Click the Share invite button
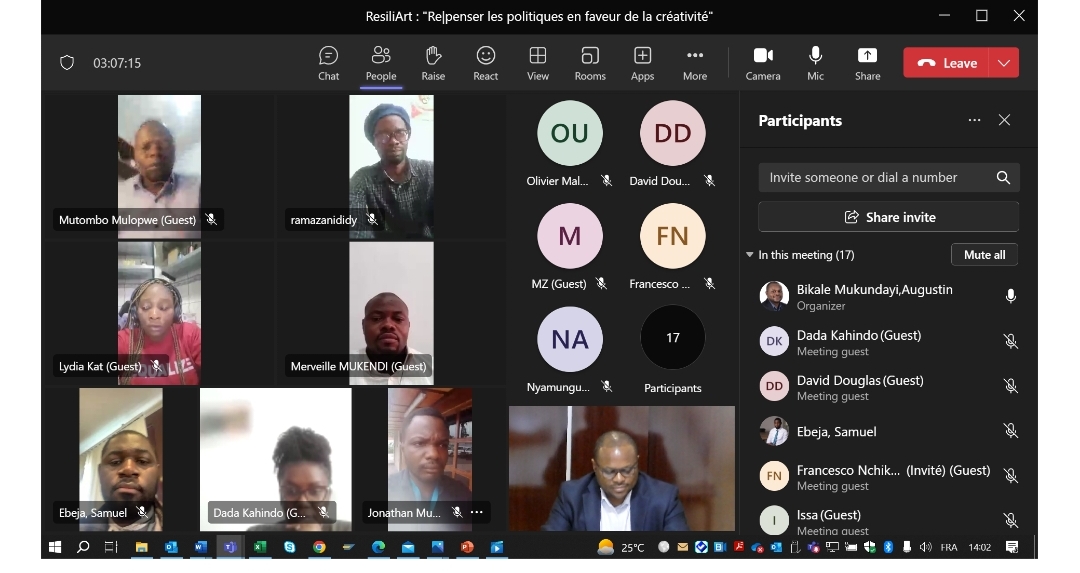Screen dimensions: 1080x573 889,217
